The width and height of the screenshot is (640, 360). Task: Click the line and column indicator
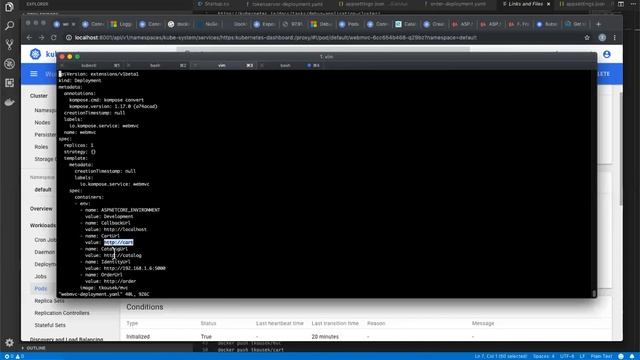501,356
